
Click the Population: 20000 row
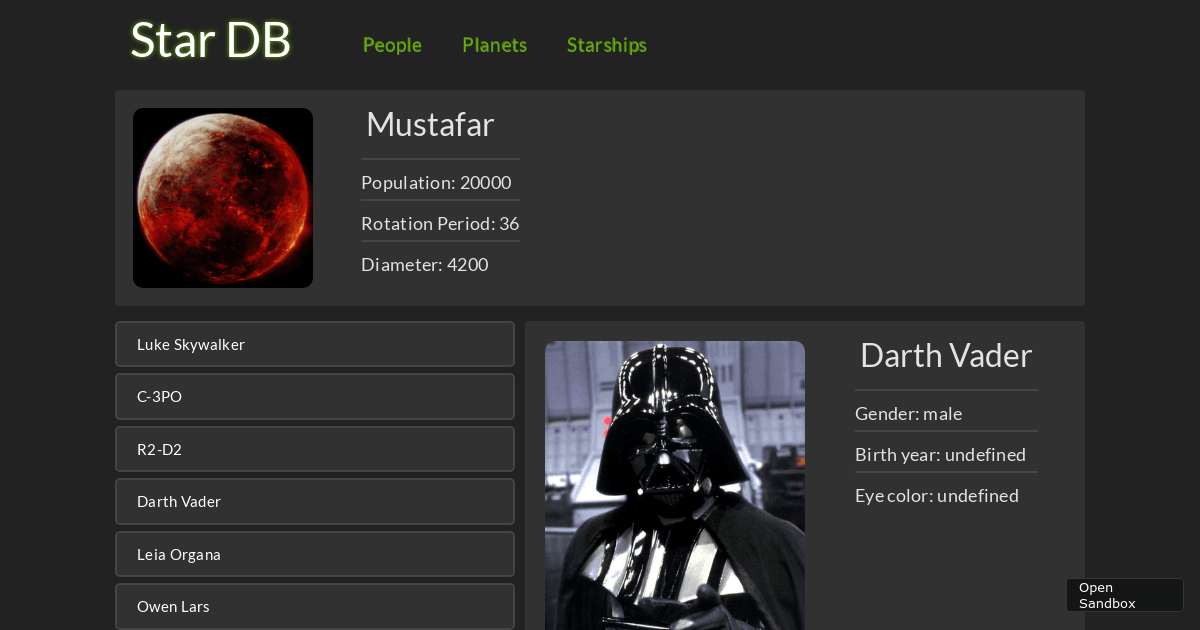[x=436, y=182]
